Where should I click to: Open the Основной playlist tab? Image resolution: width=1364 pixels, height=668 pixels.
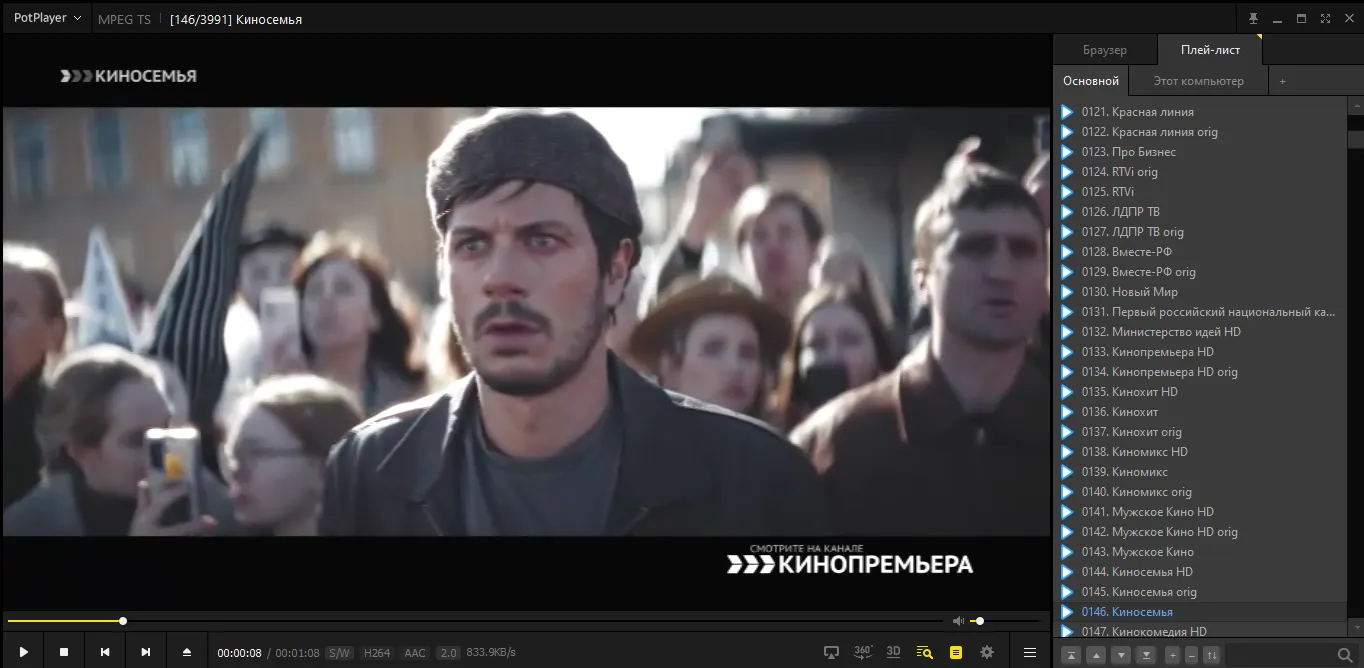click(1091, 81)
